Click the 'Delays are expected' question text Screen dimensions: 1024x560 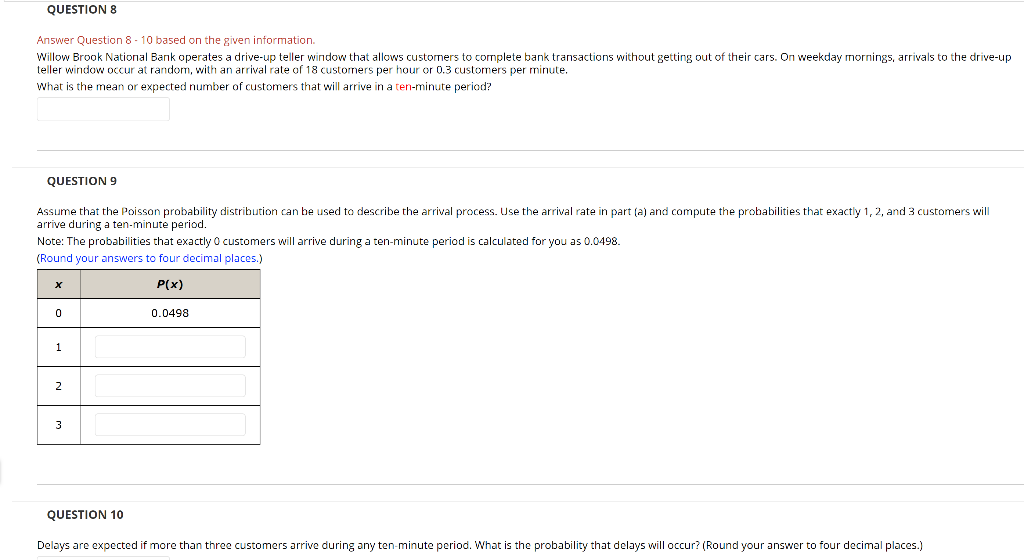[x=480, y=546]
